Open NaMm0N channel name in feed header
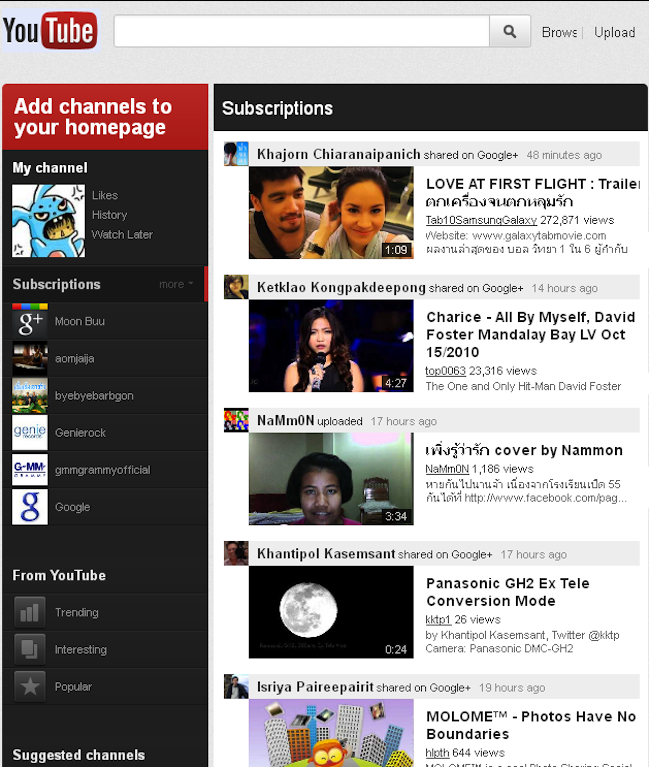 pyautogui.click(x=286, y=421)
